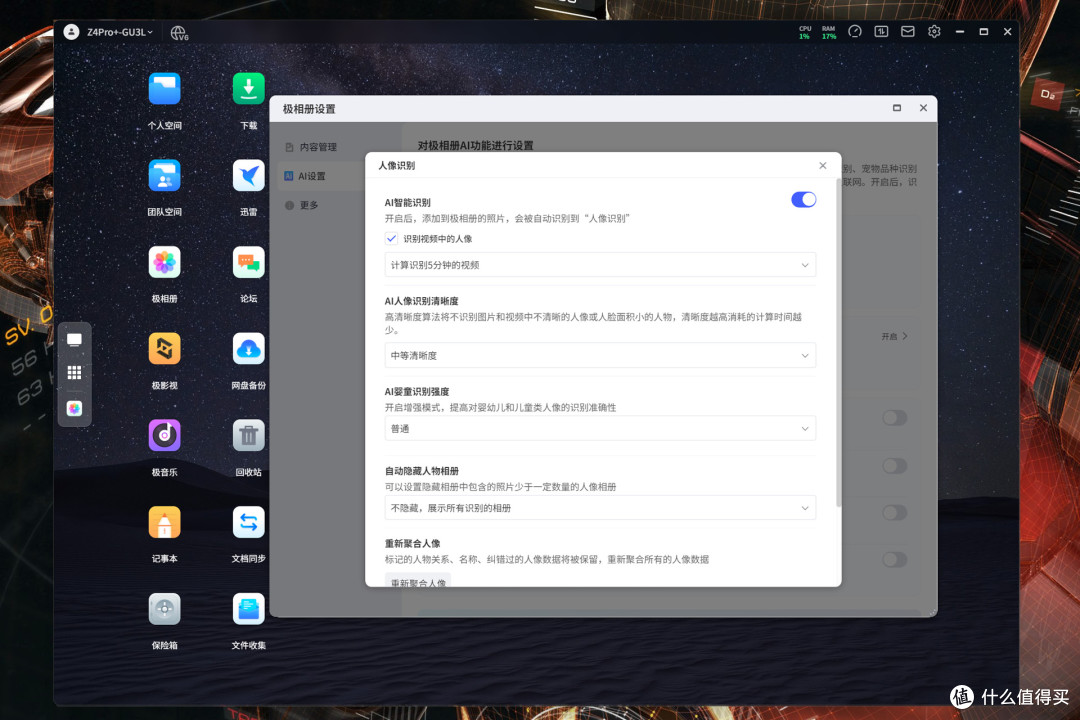The image size is (1080, 720).
Task: Click the IPv6 globe network icon
Action: tap(179, 32)
